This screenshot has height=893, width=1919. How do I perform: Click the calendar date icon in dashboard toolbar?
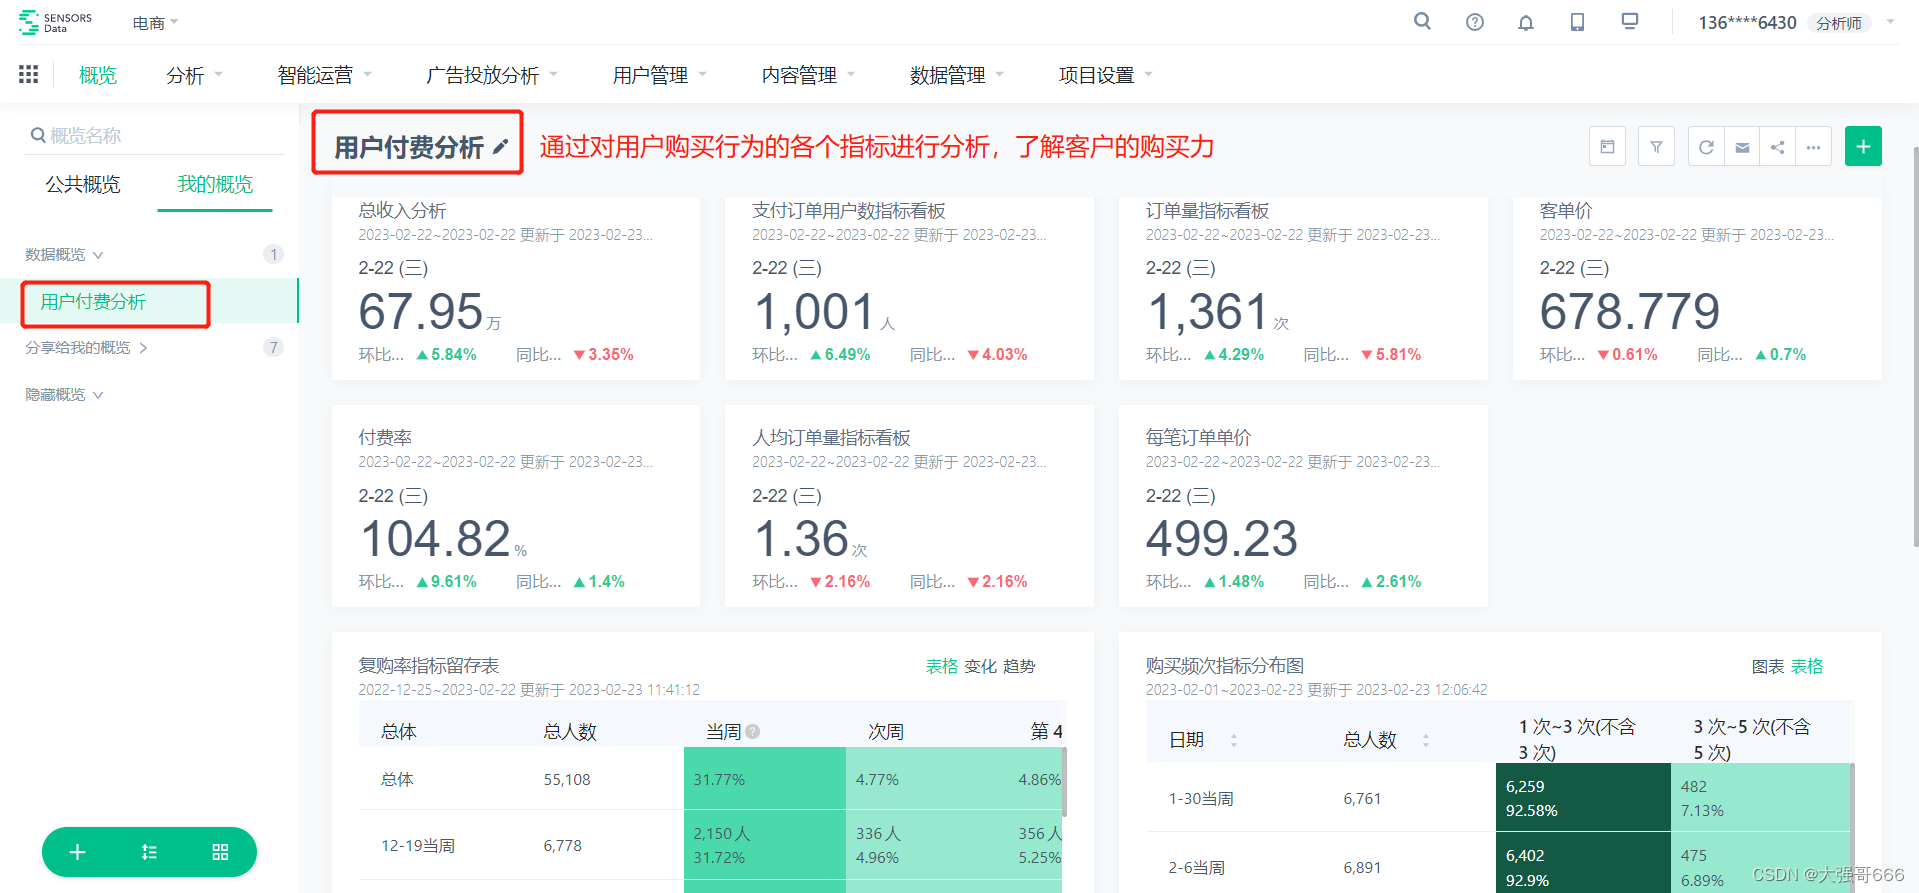click(x=1607, y=147)
